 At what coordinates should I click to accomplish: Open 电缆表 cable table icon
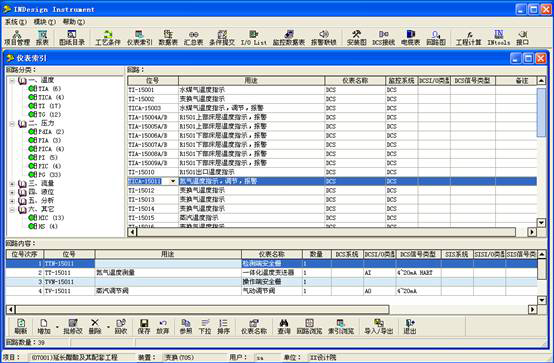[x=410, y=38]
